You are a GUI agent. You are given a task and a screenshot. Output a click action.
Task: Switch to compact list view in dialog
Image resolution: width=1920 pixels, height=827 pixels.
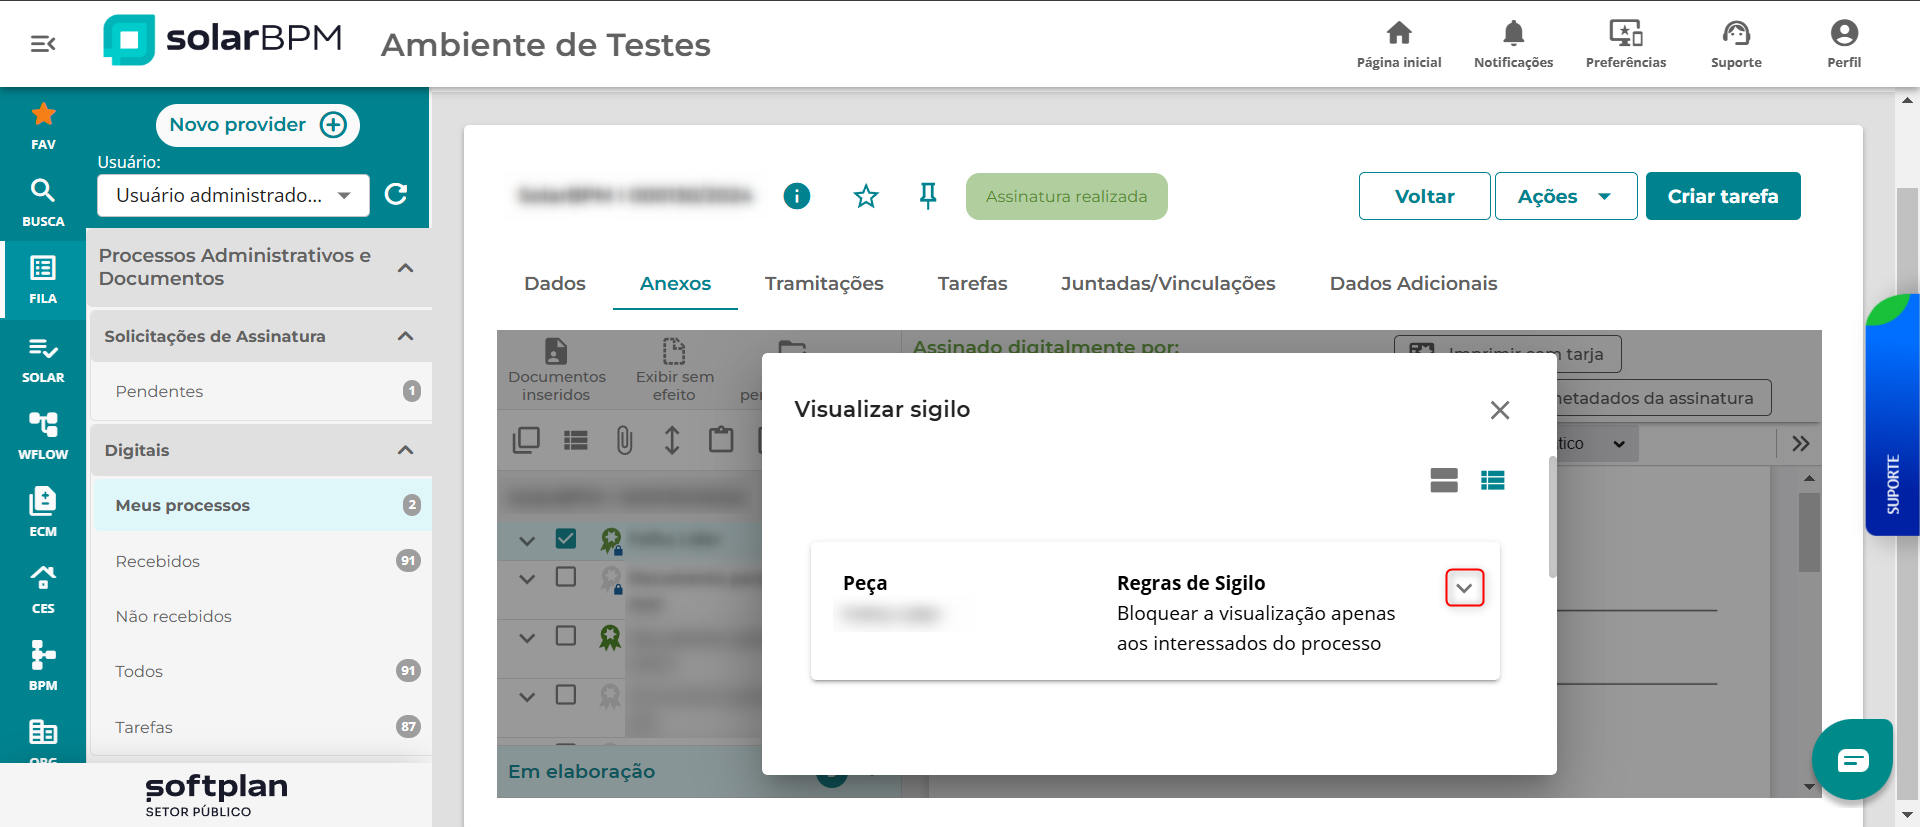tap(1492, 481)
